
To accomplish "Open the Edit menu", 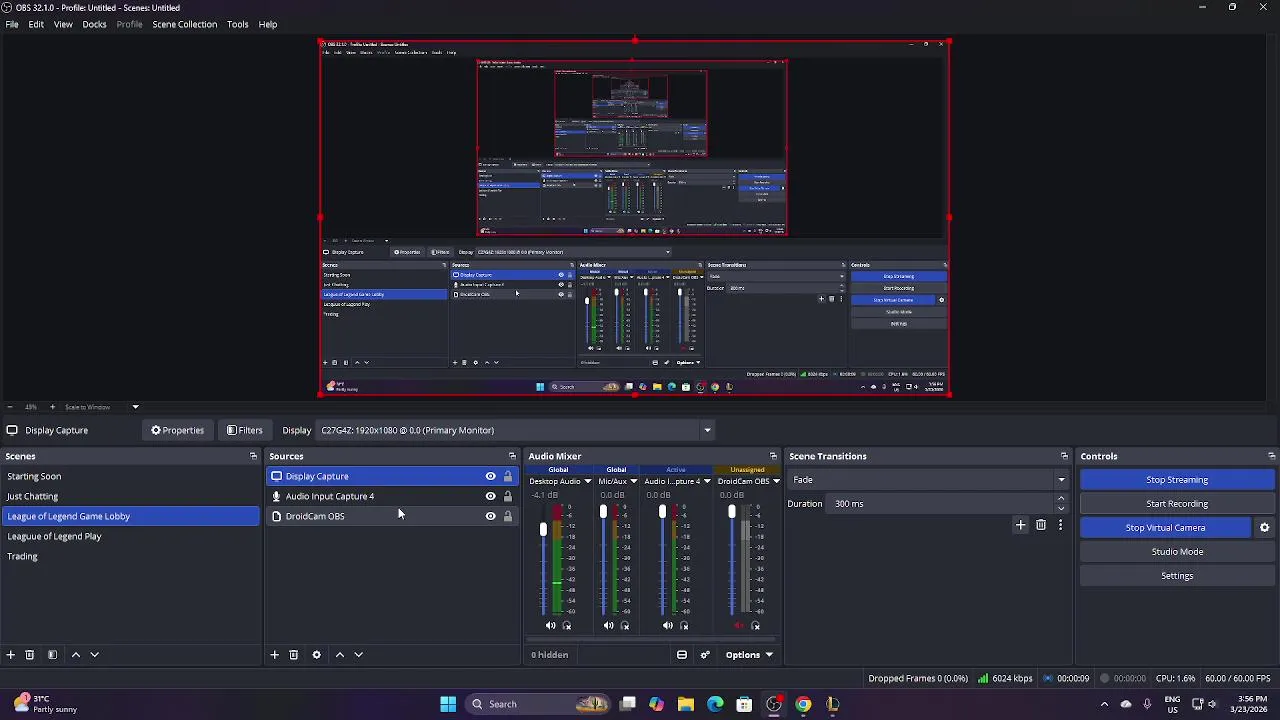I will [x=36, y=24].
